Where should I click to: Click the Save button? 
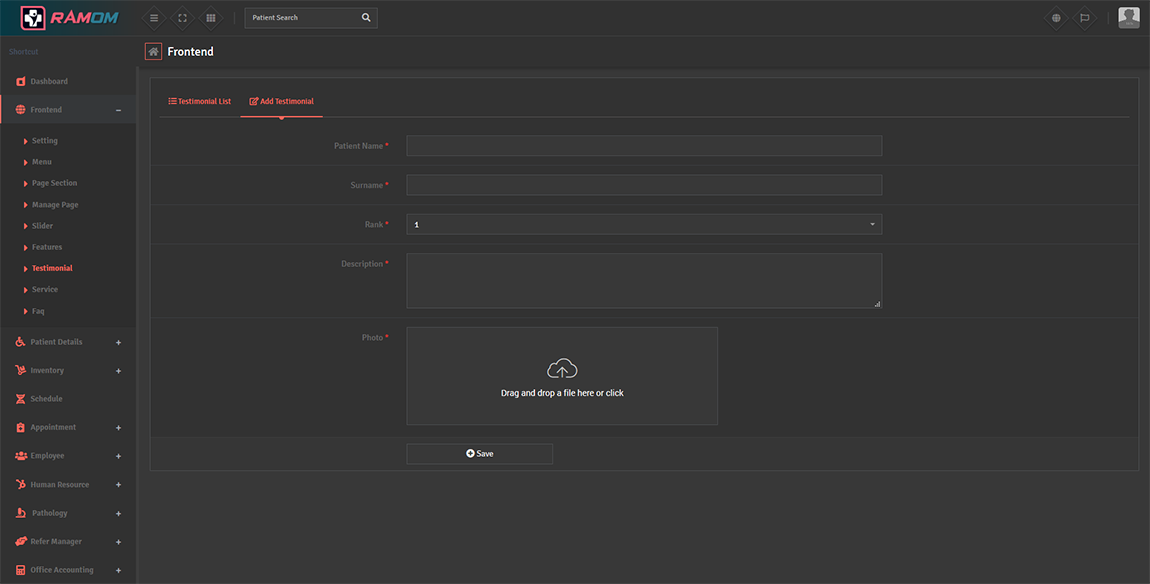pyautogui.click(x=479, y=454)
